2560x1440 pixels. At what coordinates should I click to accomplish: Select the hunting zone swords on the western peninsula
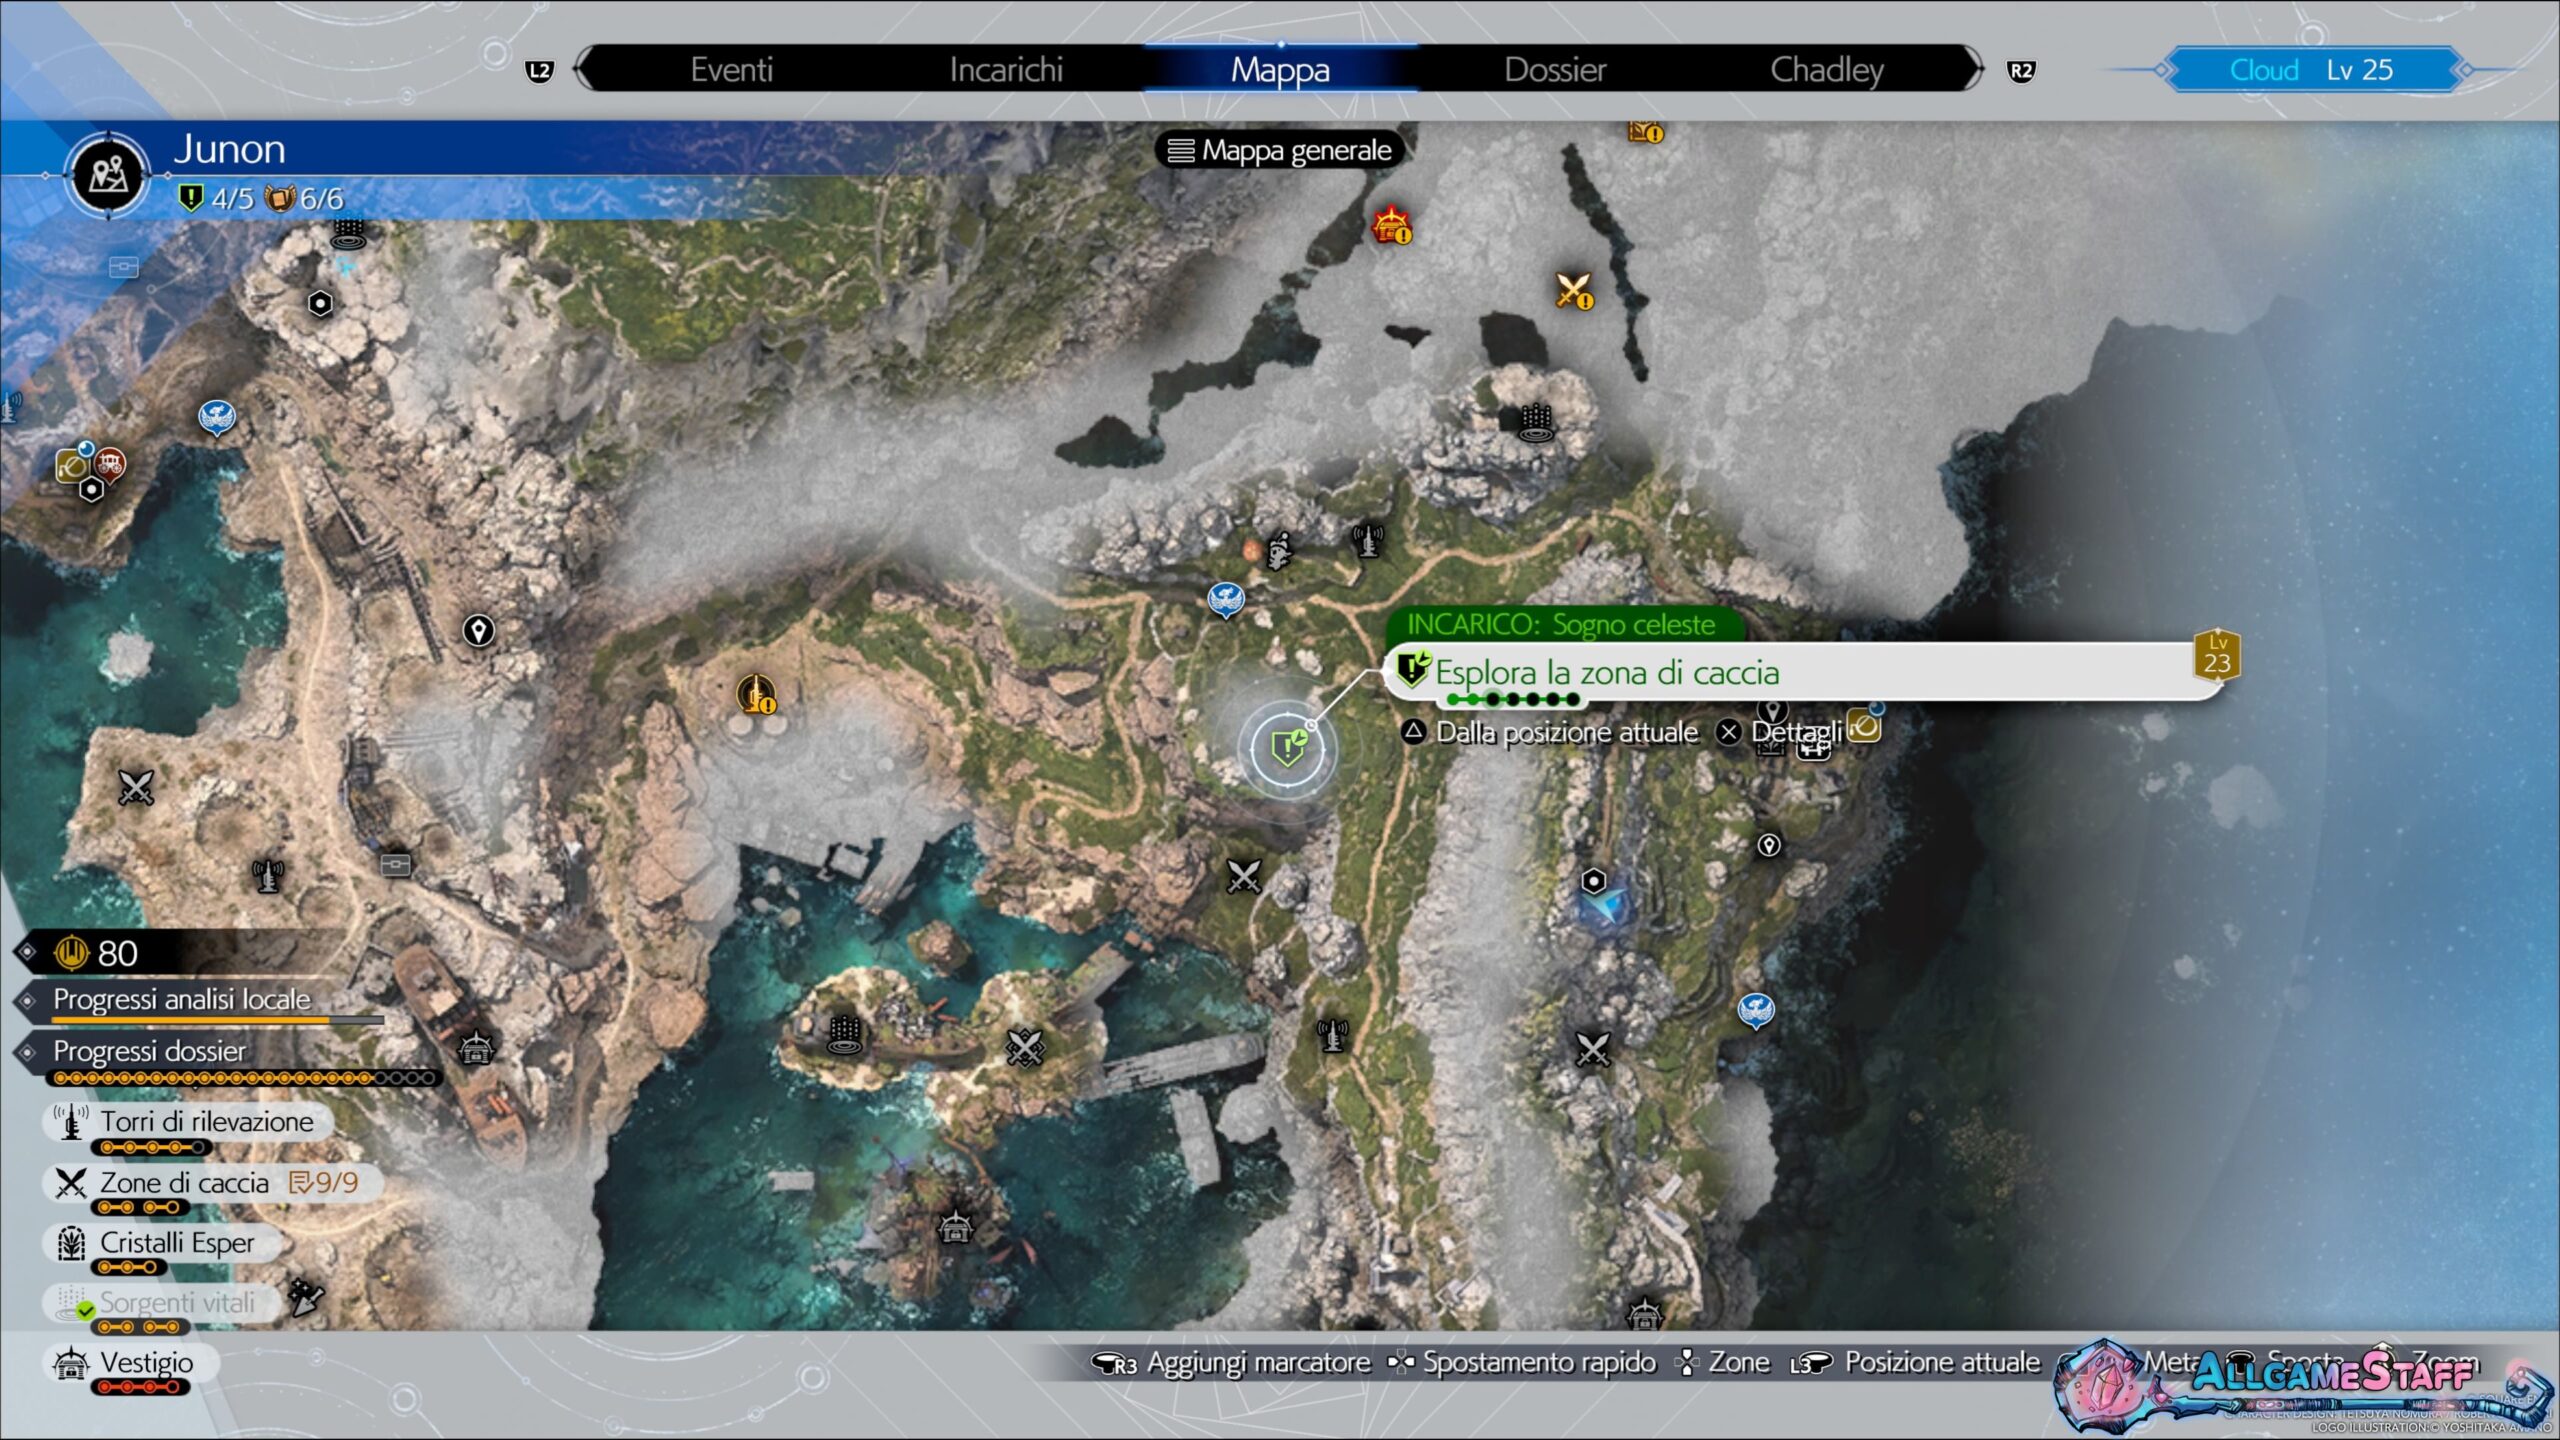(136, 787)
